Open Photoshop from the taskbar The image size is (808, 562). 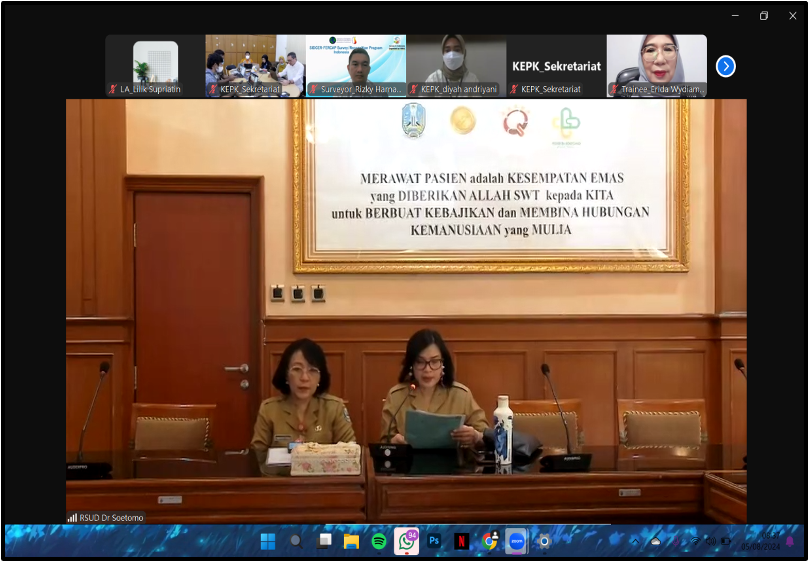pos(434,541)
